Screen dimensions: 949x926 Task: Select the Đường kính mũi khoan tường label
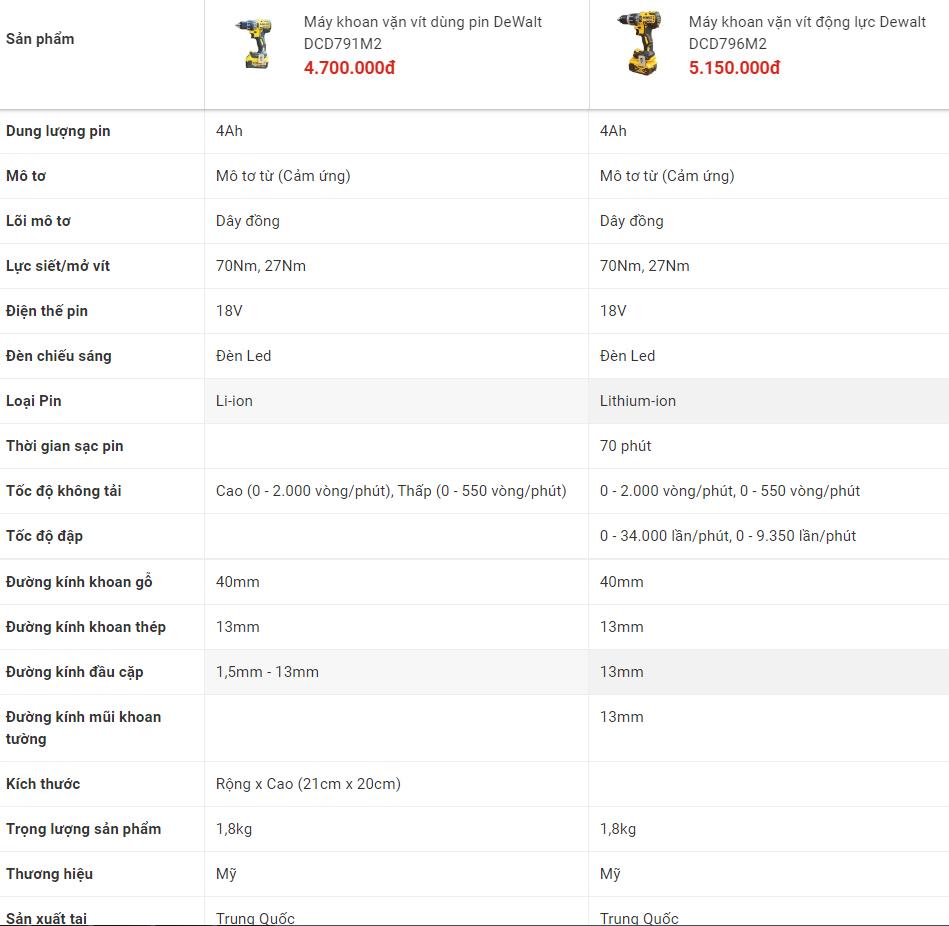coord(83,727)
